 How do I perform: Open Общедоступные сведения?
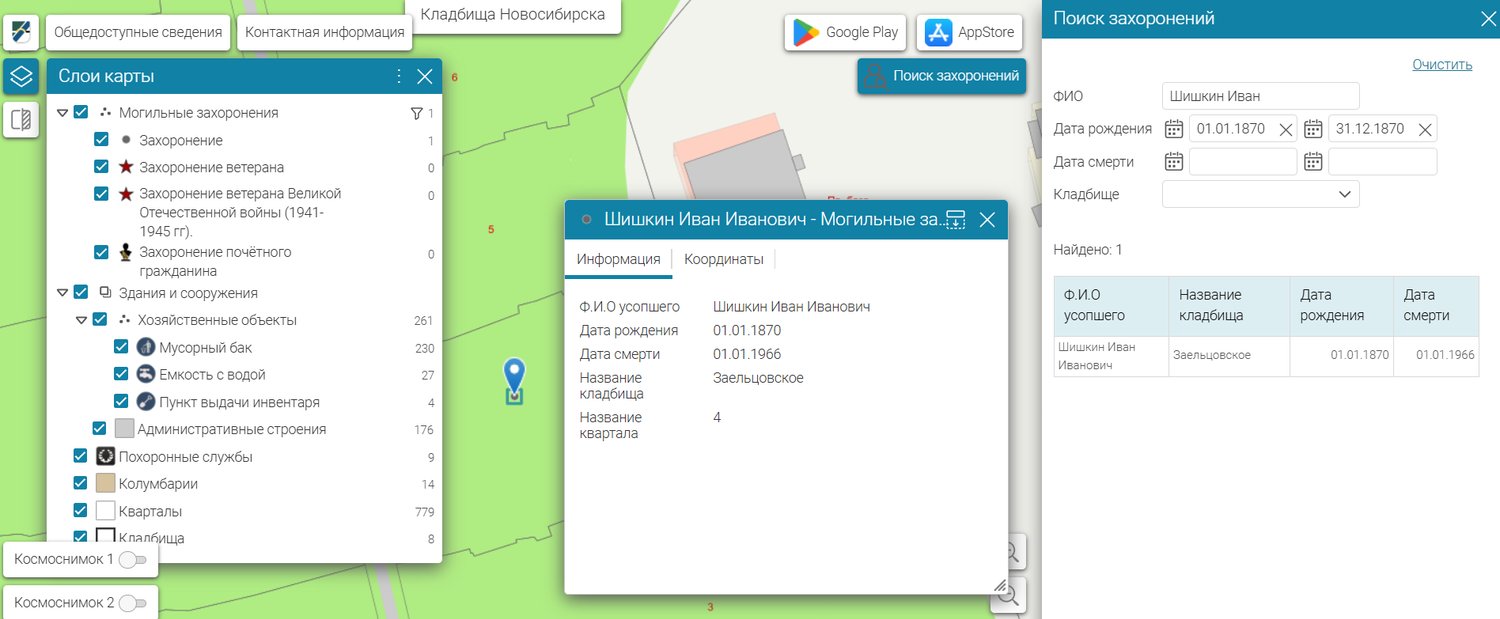(x=138, y=32)
